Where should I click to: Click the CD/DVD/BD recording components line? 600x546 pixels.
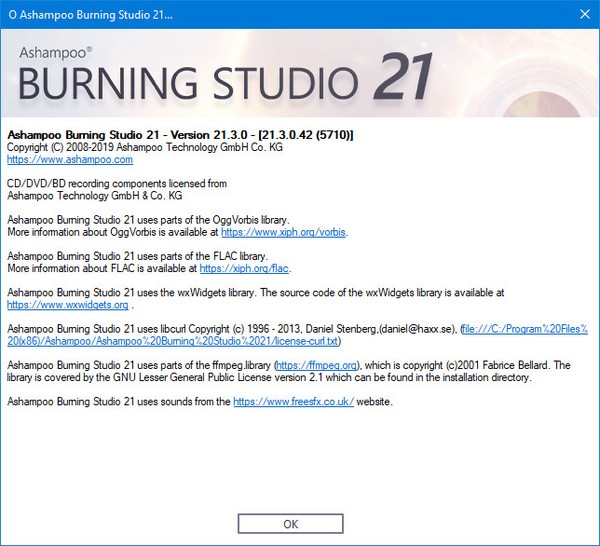[x=117, y=183]
